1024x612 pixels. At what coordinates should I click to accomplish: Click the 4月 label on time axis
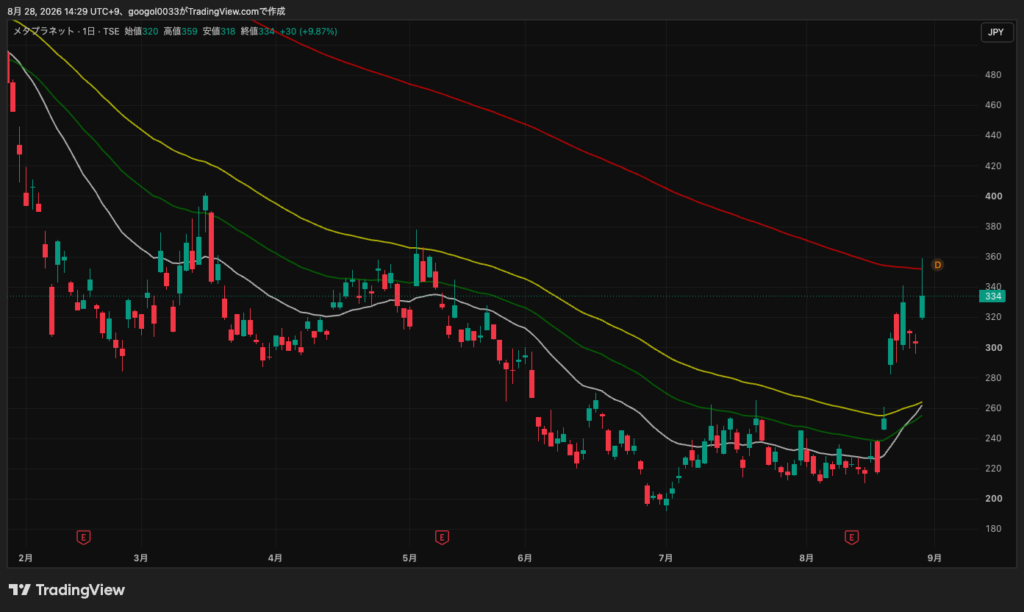click(x=275, y=558)
